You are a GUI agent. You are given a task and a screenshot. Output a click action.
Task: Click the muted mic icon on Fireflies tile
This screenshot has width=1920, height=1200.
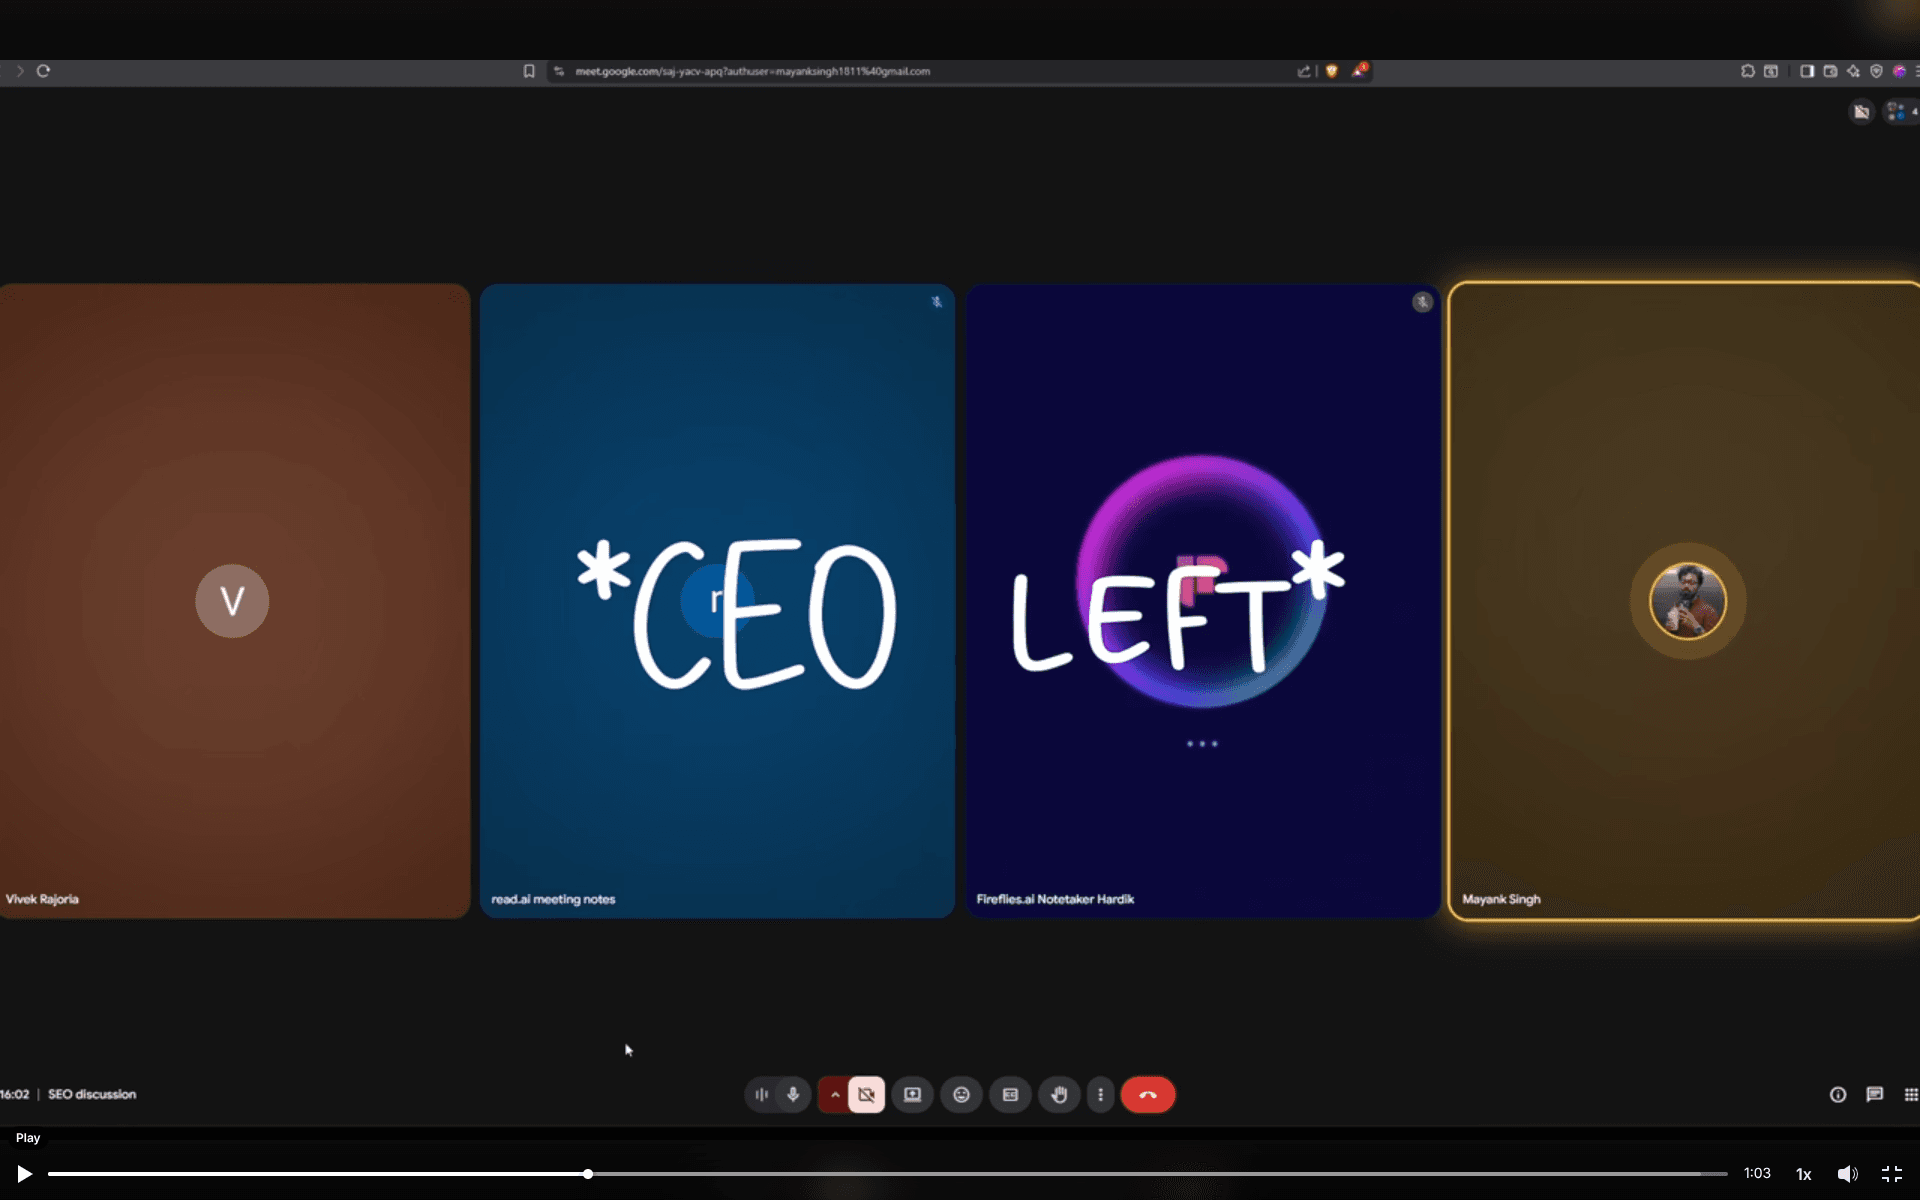1422,302
